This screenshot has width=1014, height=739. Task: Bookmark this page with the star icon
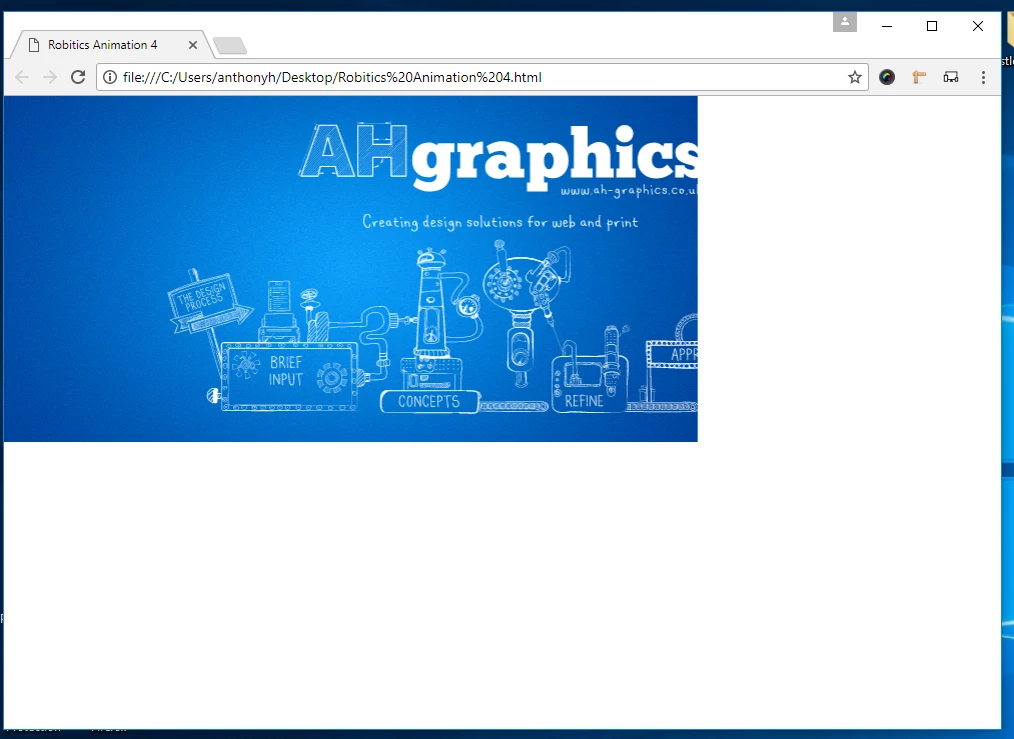[854, 77]
